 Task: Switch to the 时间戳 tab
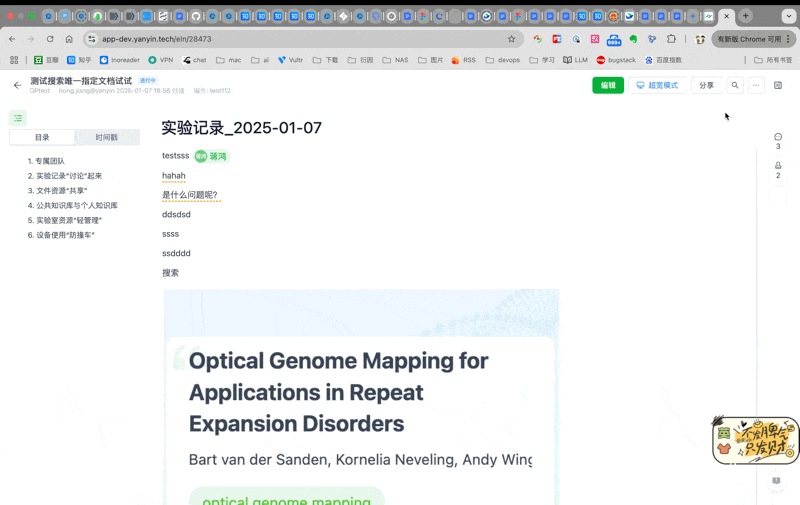coord(106,137)
